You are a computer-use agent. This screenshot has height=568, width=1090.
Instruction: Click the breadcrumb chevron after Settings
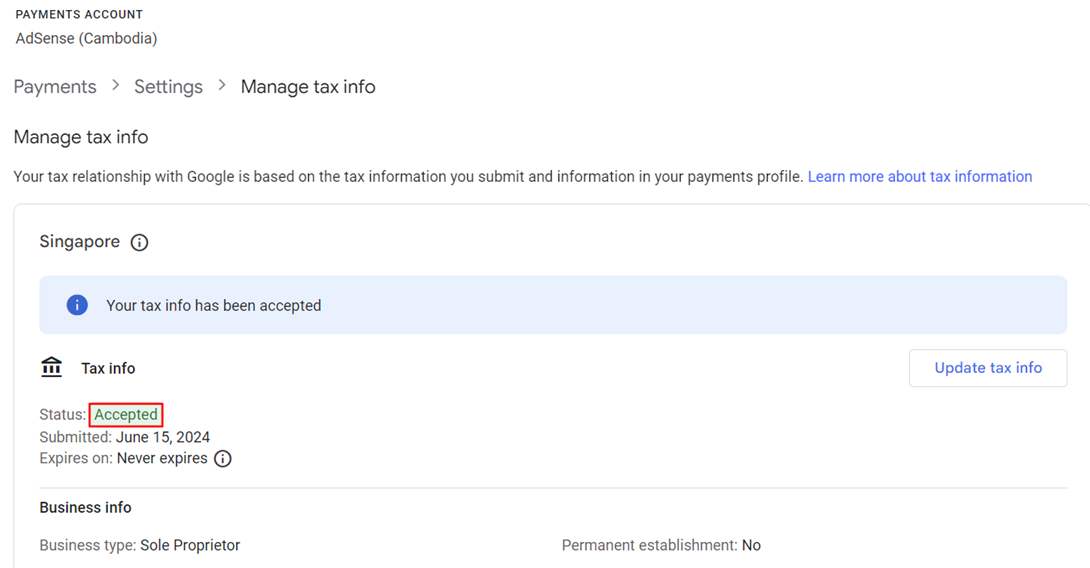pyautogui.click(x=222, y=86)
